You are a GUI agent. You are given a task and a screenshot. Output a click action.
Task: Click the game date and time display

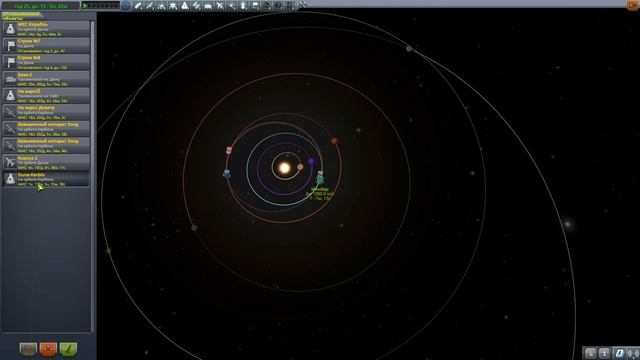pyautogui.click(x=41, y=6)
